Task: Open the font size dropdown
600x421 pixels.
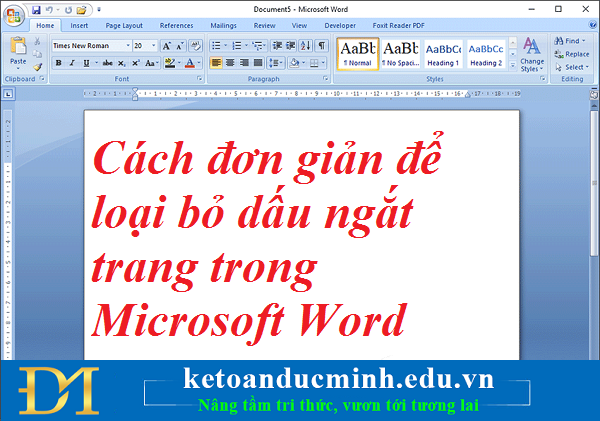Action: click(153, 46)
